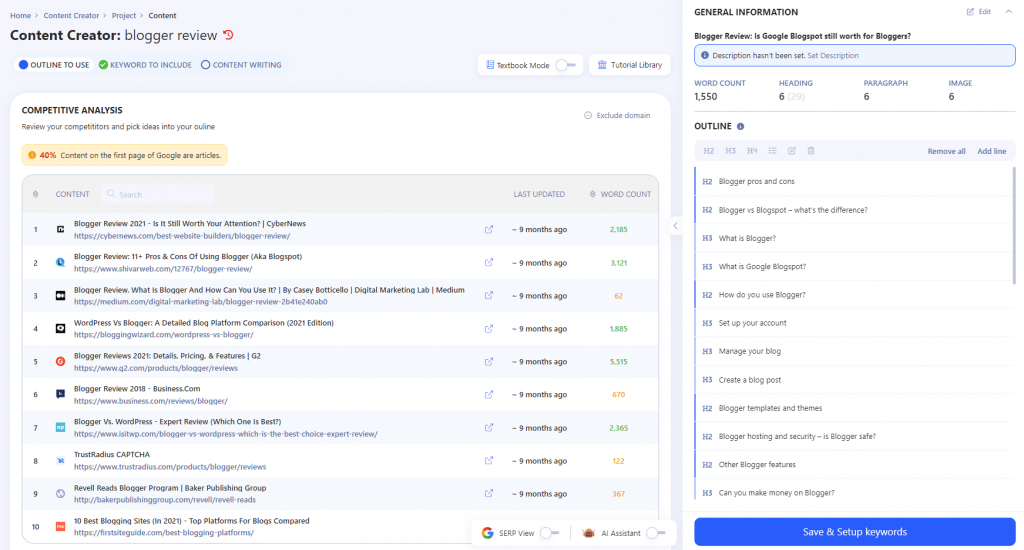The height and width of the screenshot is (550, 1024).
Task: Click the gear icon beside WORD COUNT column
Action: click(592, 194)
